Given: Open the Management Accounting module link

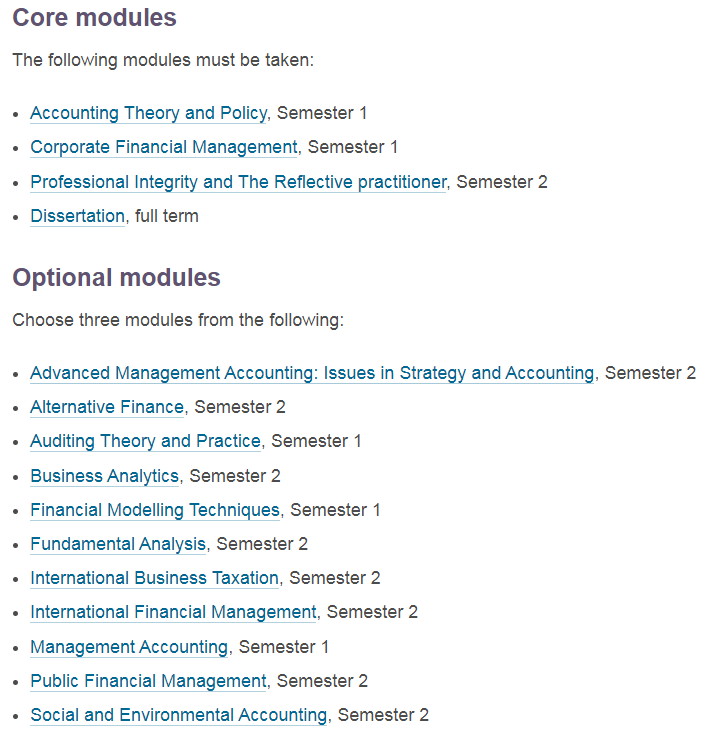Looking at the screenshot, I should [129, 647].
